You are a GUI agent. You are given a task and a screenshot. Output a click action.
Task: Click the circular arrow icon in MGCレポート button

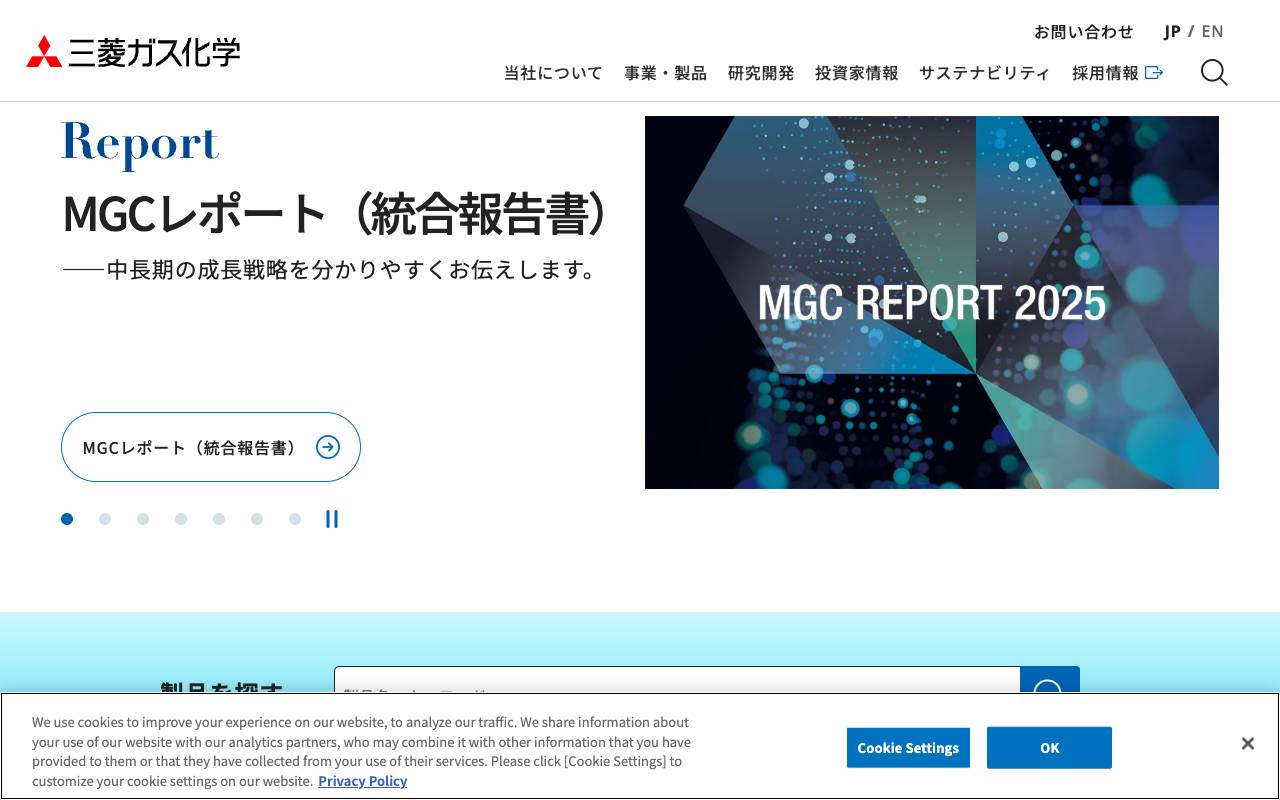point(328,447)
